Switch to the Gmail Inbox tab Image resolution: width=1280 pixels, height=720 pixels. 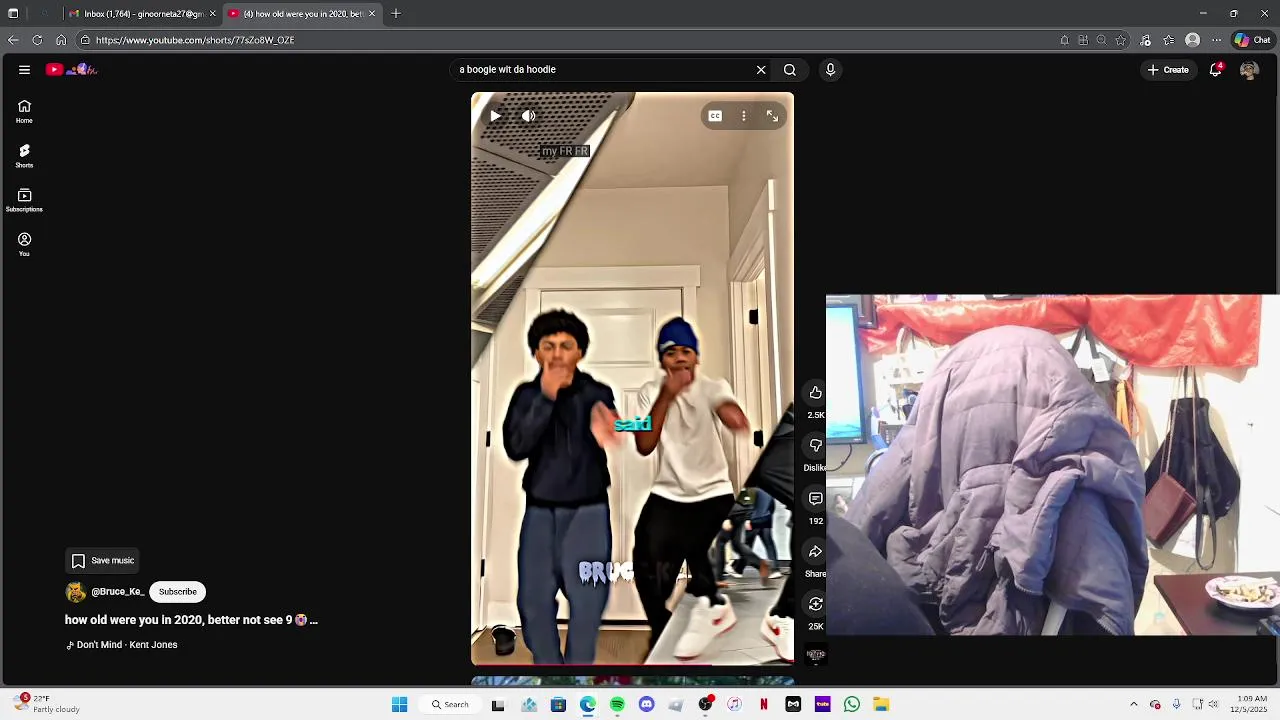tap(138, 14)
